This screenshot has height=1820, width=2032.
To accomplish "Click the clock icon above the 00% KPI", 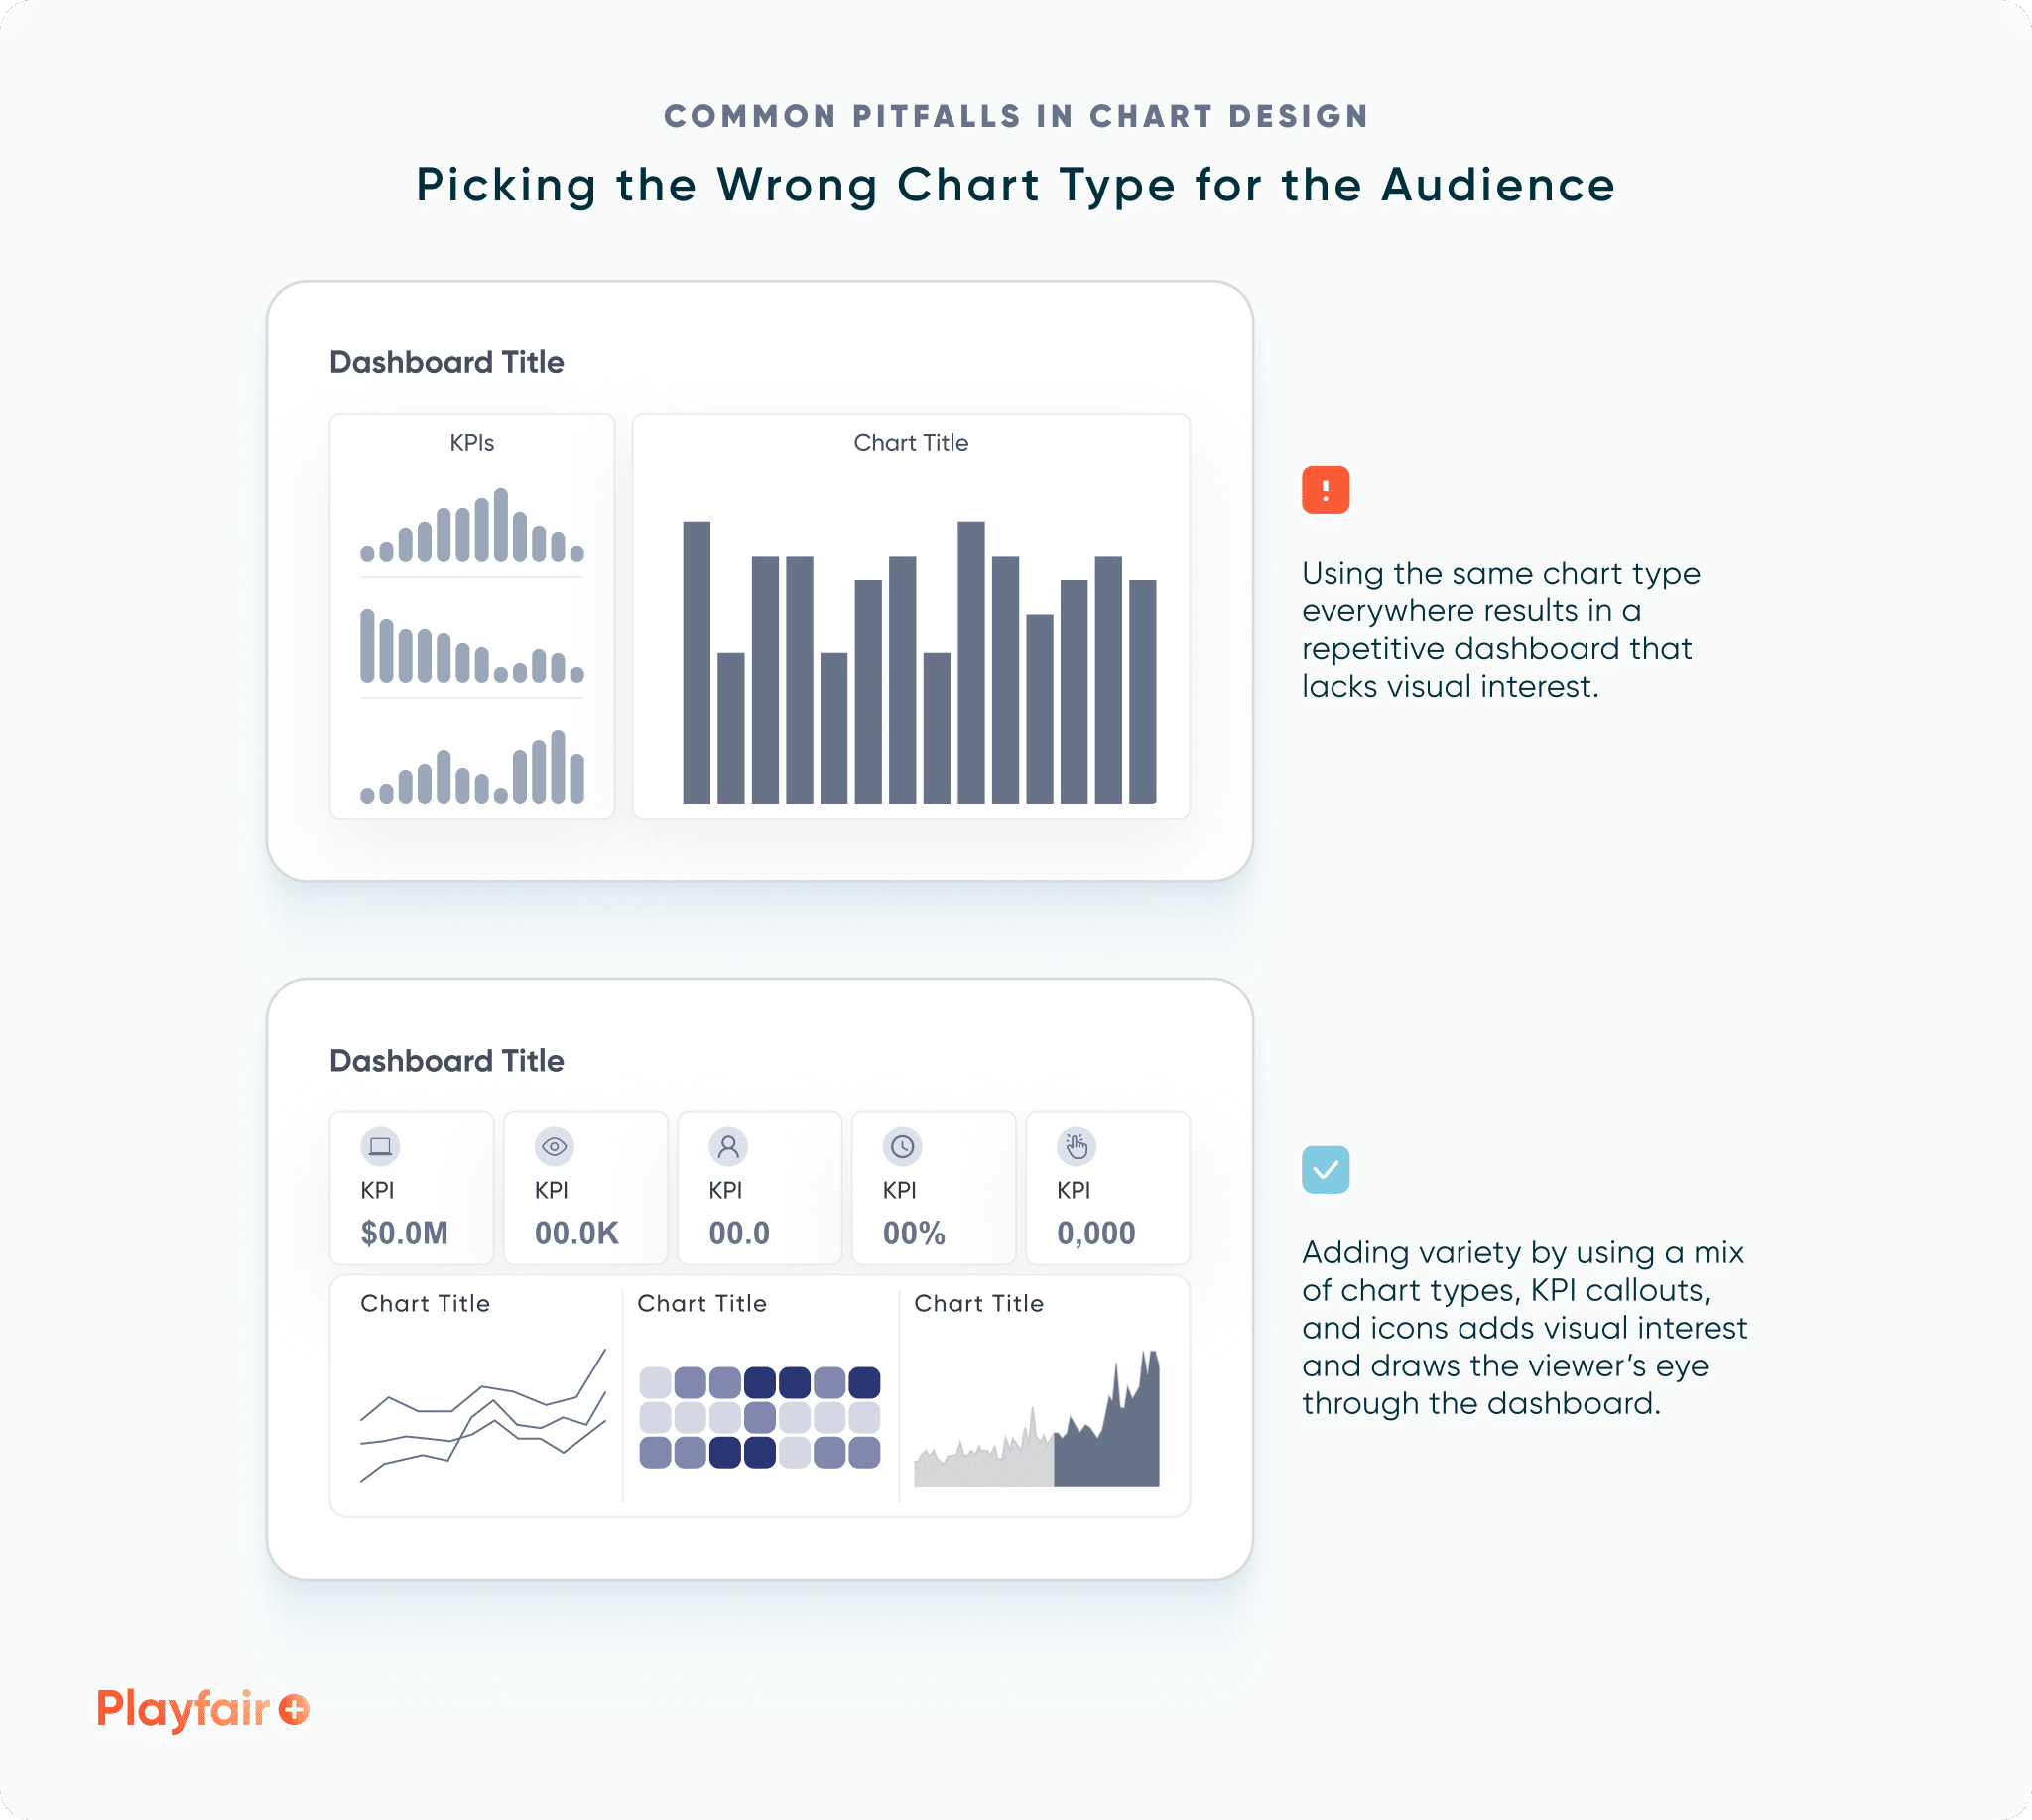I will click(x=902, y=1148).
